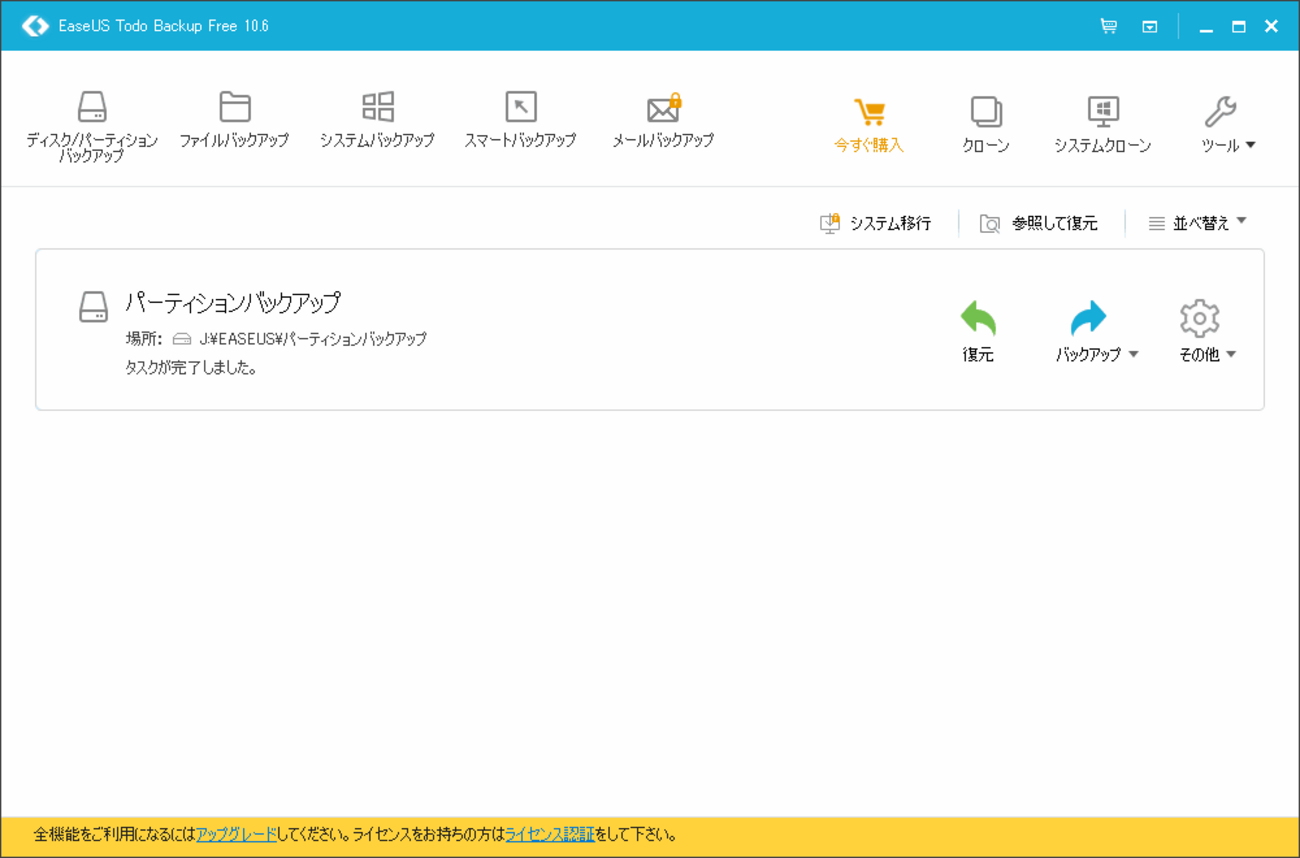Launch System Clone (システムクローン)
This screenshot has height=858, width=1300.
(x=1103, y=125)
